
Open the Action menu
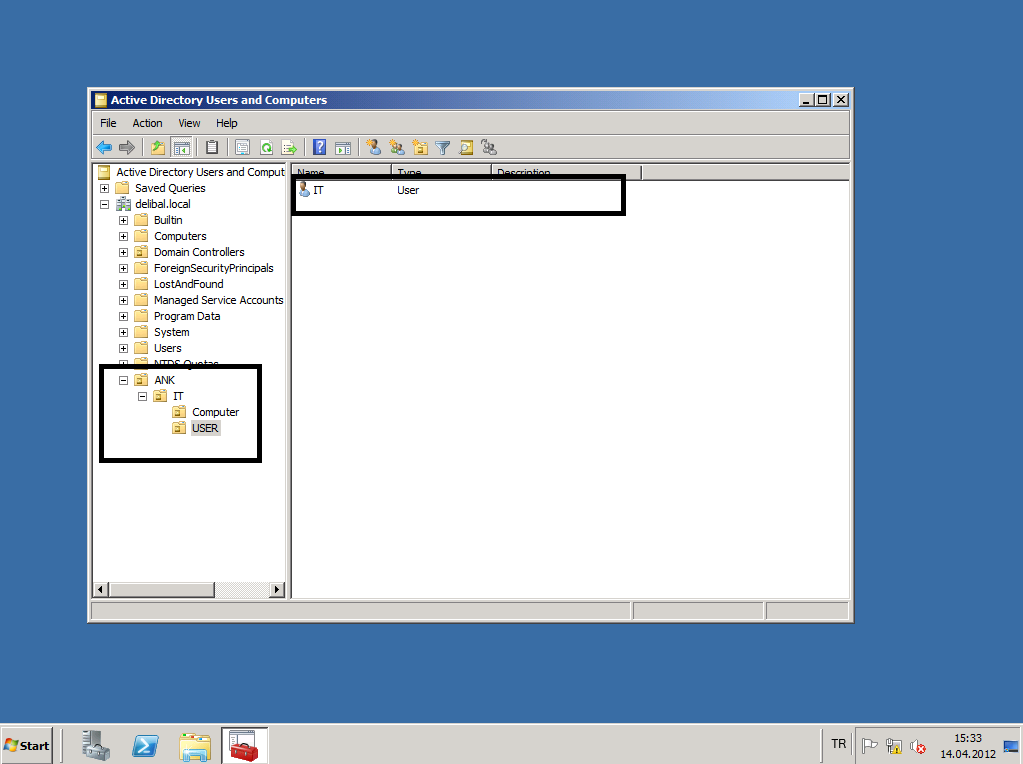[x=147, y=123]
